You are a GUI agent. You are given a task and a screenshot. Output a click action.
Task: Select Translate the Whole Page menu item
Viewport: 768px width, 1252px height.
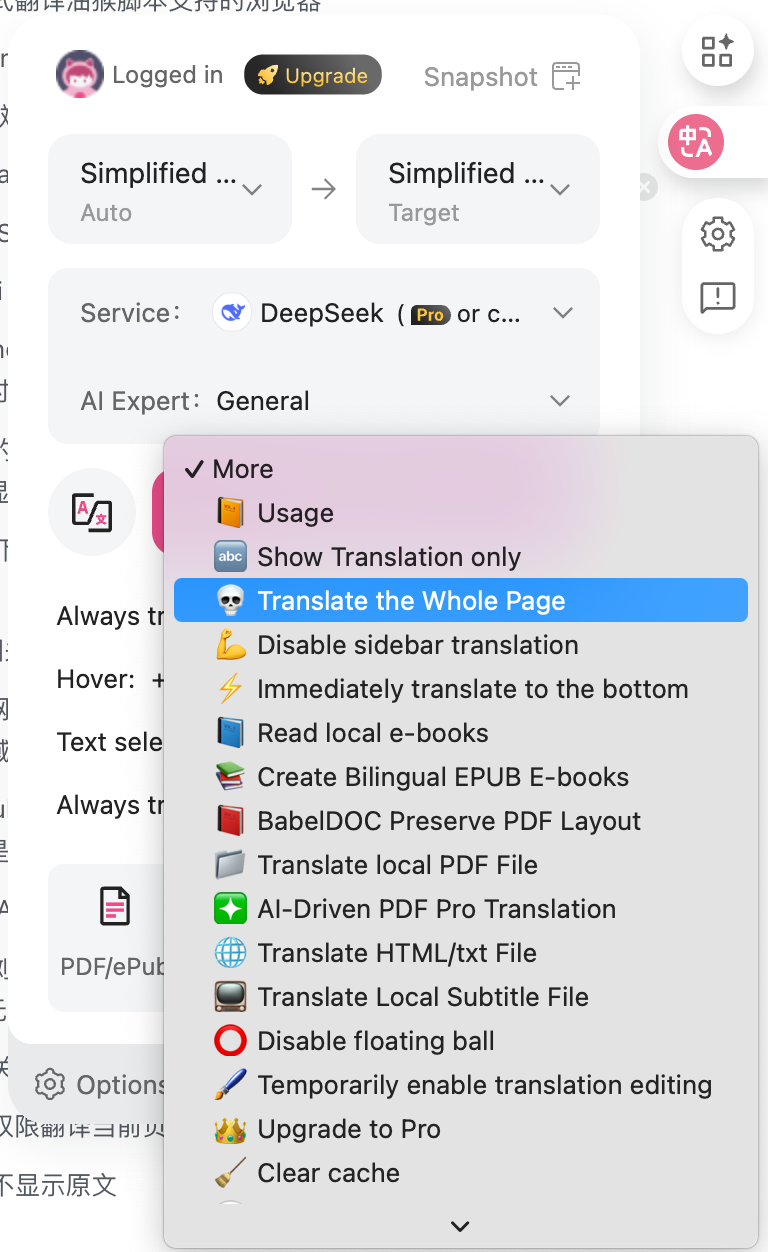(x=411, y=601)
